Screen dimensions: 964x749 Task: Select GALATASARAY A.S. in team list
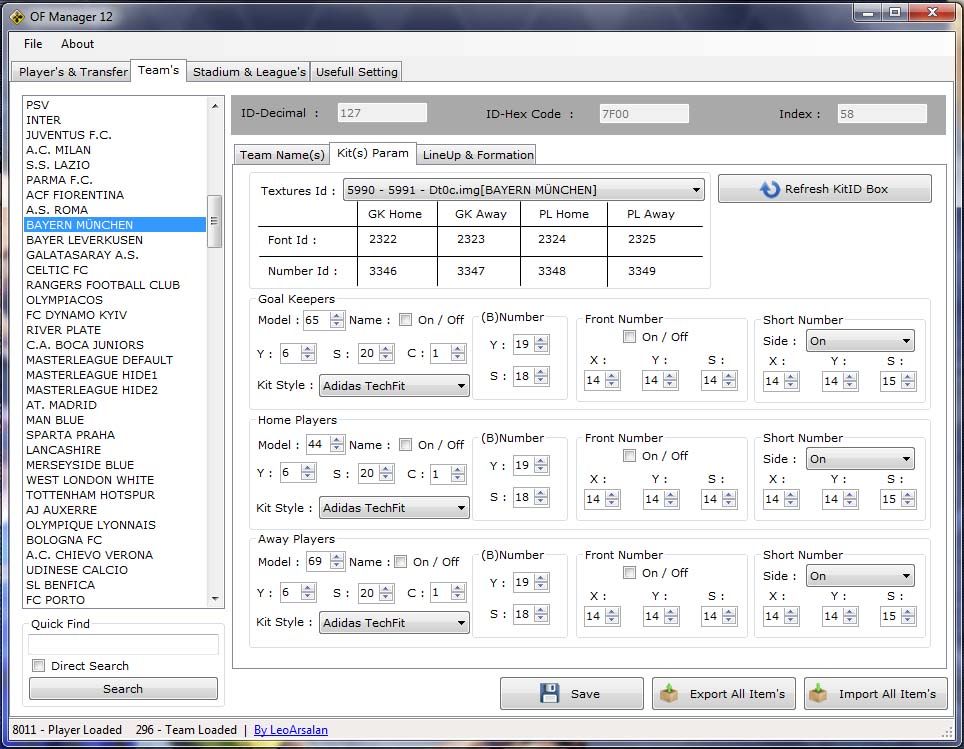coord(83,255)
